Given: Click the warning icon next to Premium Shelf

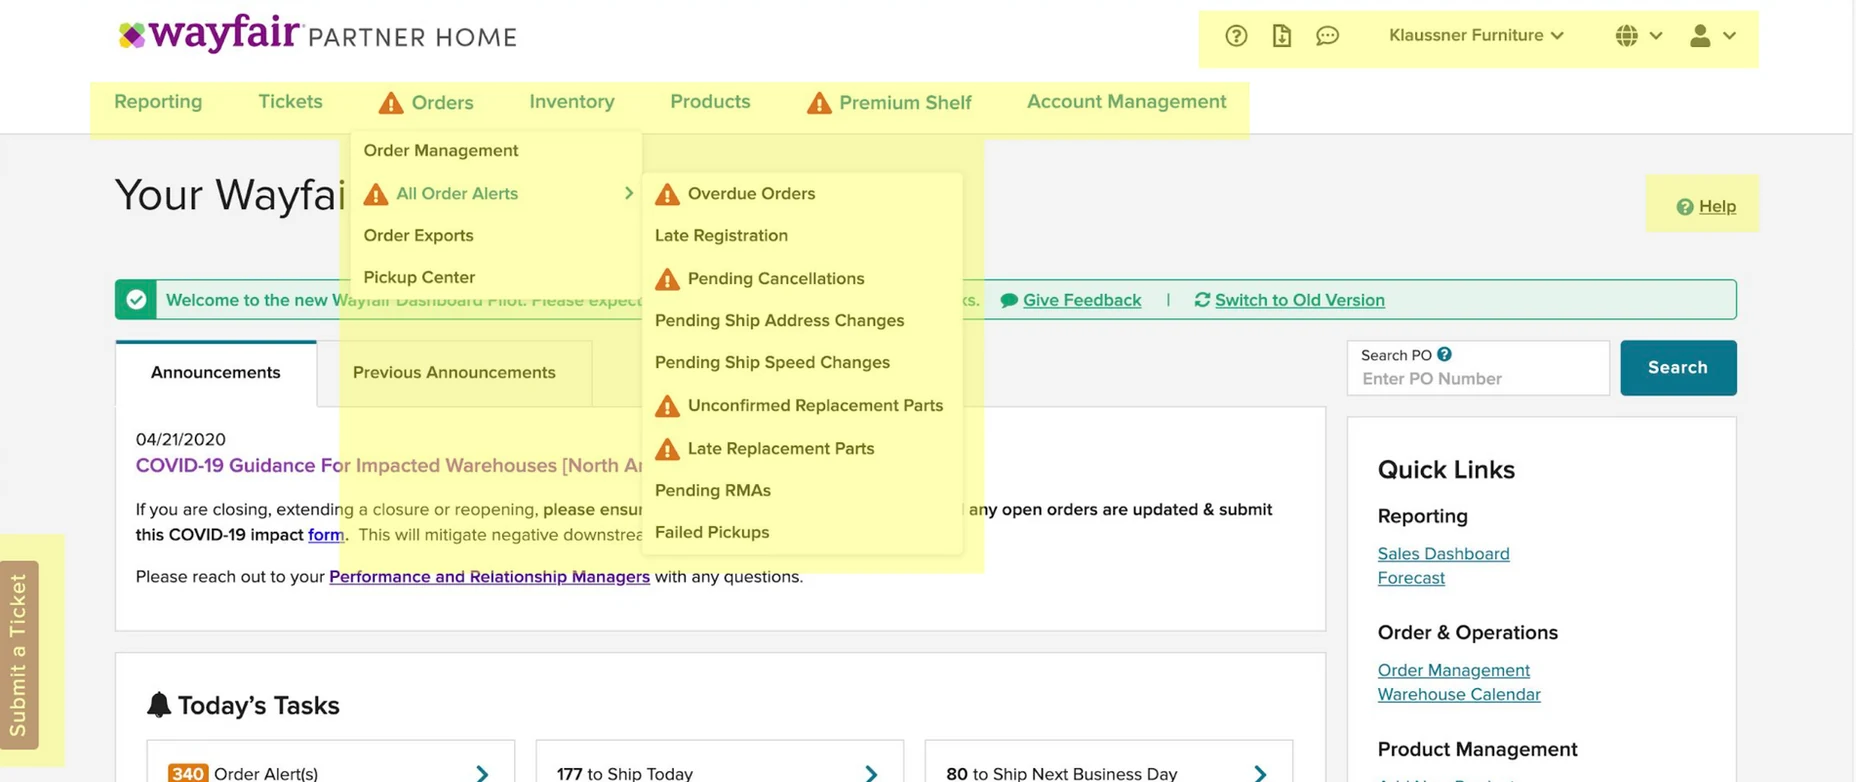Looking at the screenshot, I should coord(819,103).
